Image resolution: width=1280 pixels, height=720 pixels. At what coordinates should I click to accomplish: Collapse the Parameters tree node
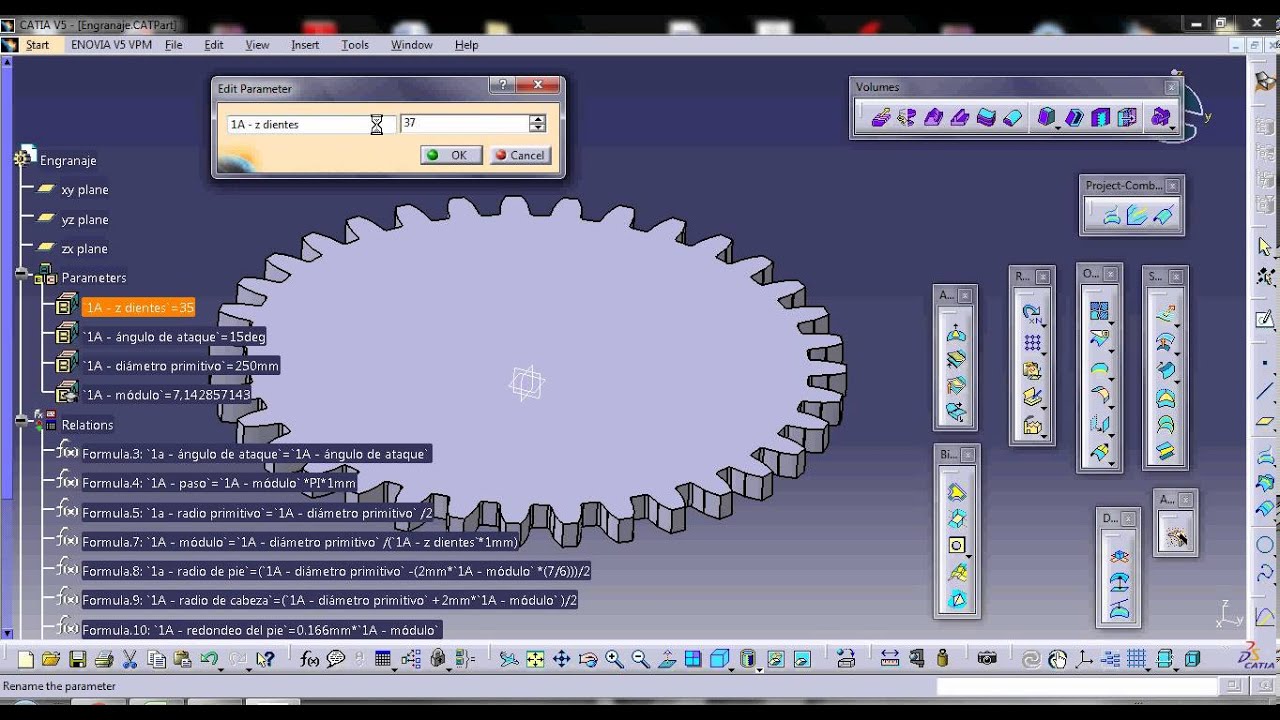(22, 273)
